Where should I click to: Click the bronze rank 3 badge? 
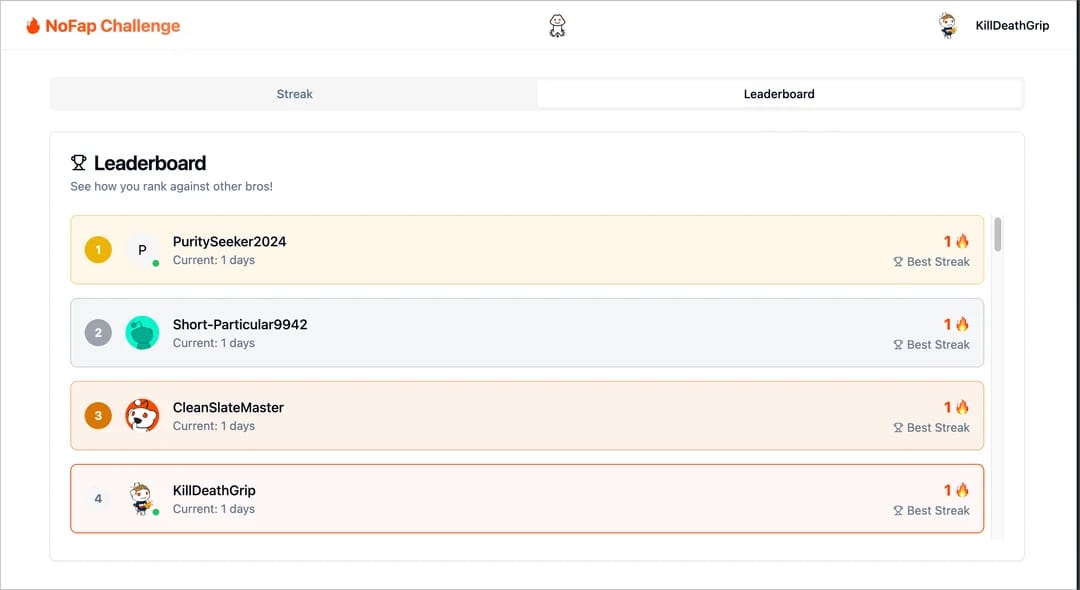98,416
